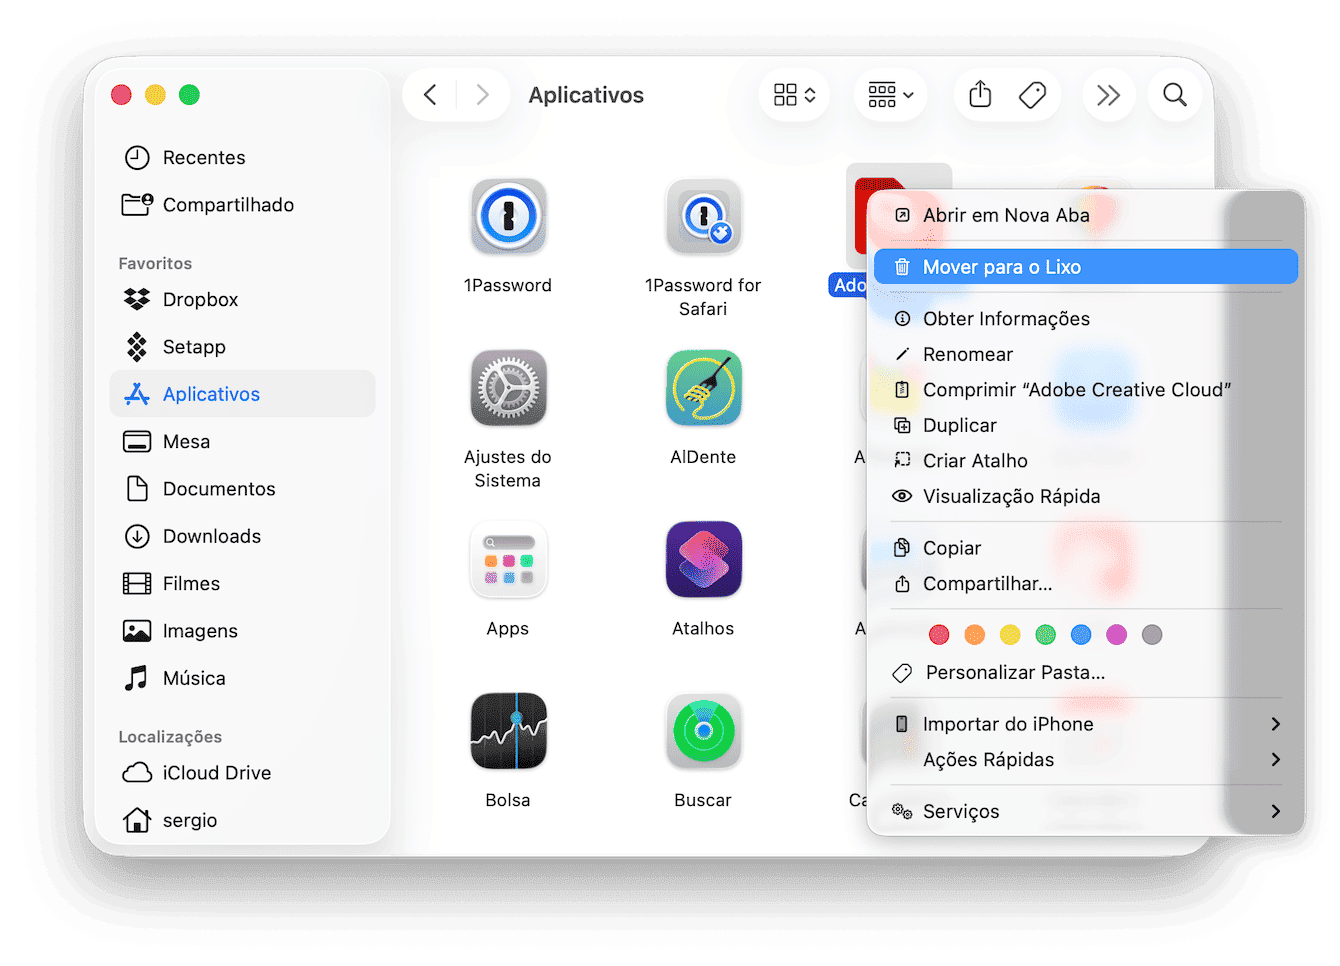The image size is (1340, 966).
Task: Choose Personalizar Pasta...
Action: point(1086,672)
